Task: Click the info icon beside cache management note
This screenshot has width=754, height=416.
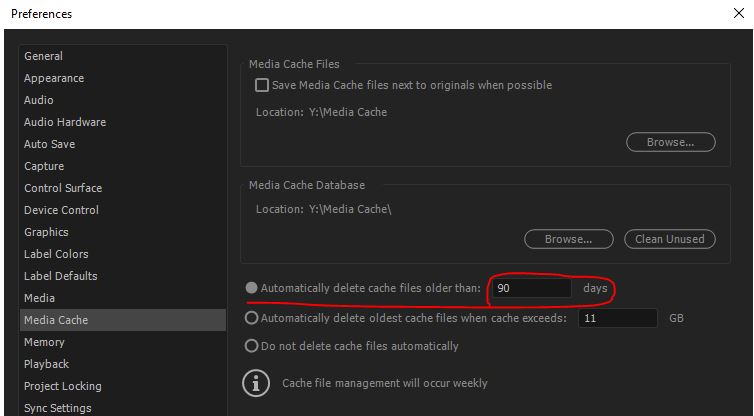Action: point(255,383)
